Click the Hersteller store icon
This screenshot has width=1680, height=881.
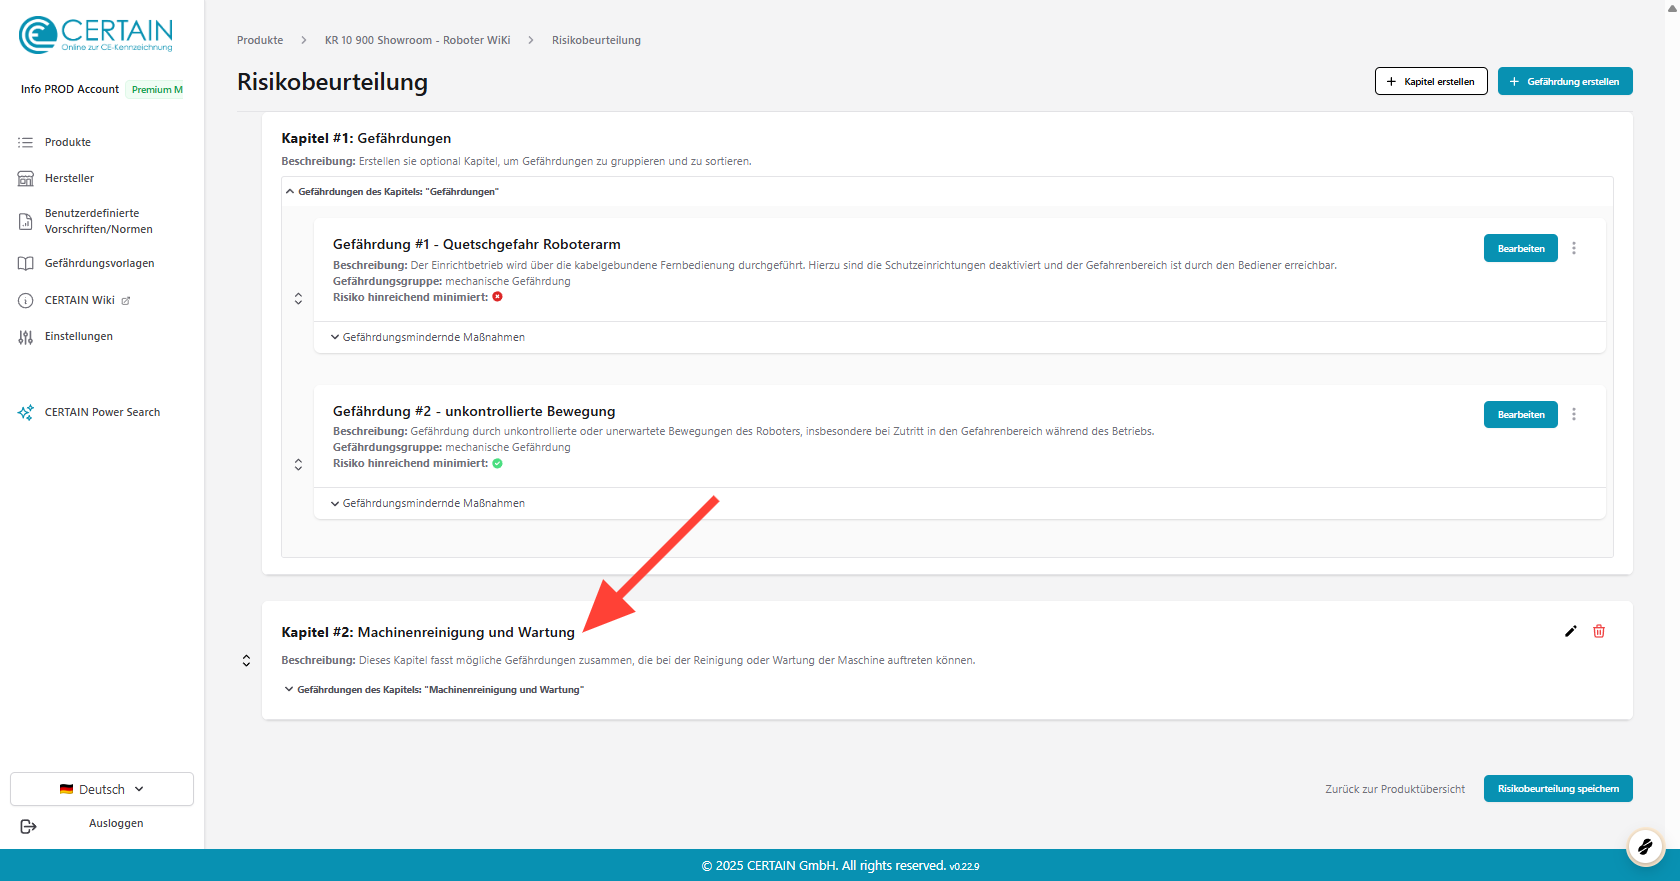26,178
